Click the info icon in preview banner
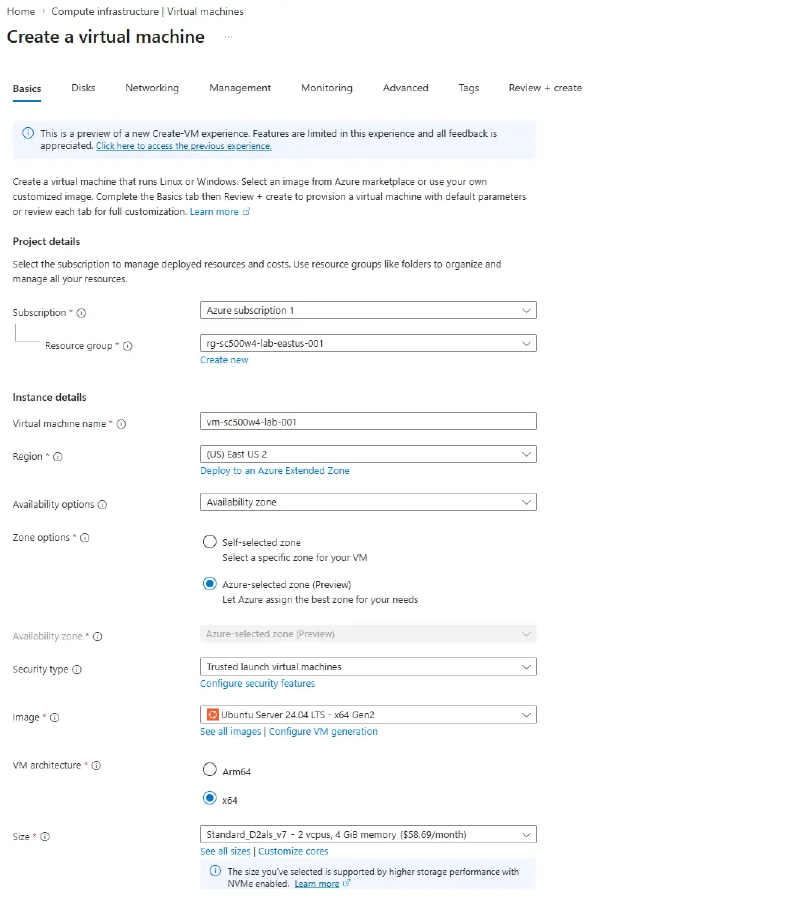Viewport: 800px width, 901px height. tap(28, 133)
